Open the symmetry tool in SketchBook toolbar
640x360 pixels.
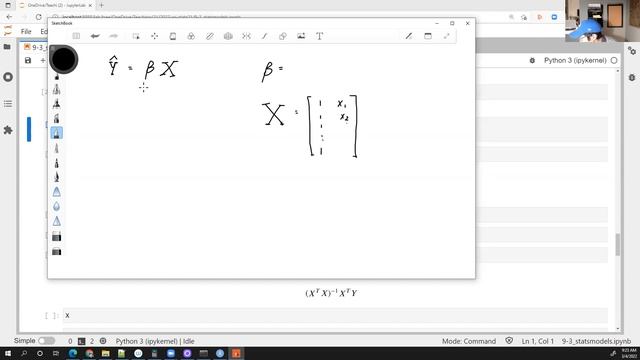point(246,36)
